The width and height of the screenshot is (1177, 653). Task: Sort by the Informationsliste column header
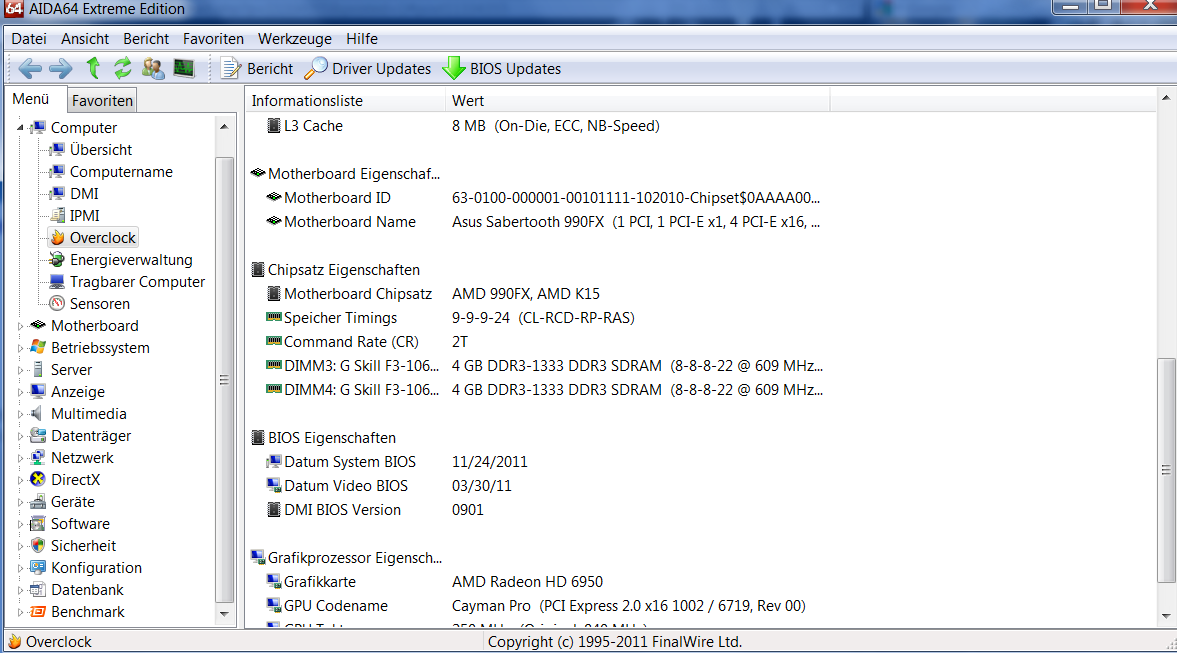(x=346, y=101)
